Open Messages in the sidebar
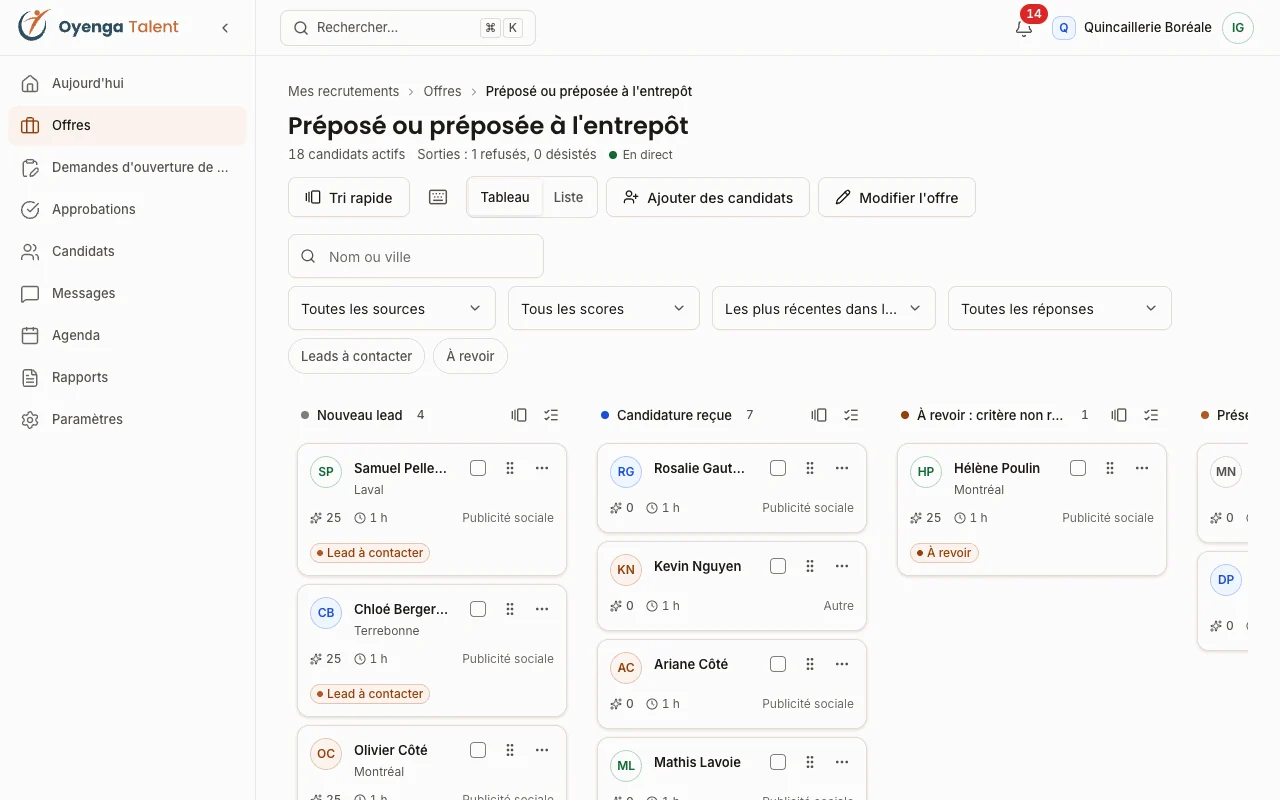The height and width of the screenshot is (800, 1280). [127, 293]
